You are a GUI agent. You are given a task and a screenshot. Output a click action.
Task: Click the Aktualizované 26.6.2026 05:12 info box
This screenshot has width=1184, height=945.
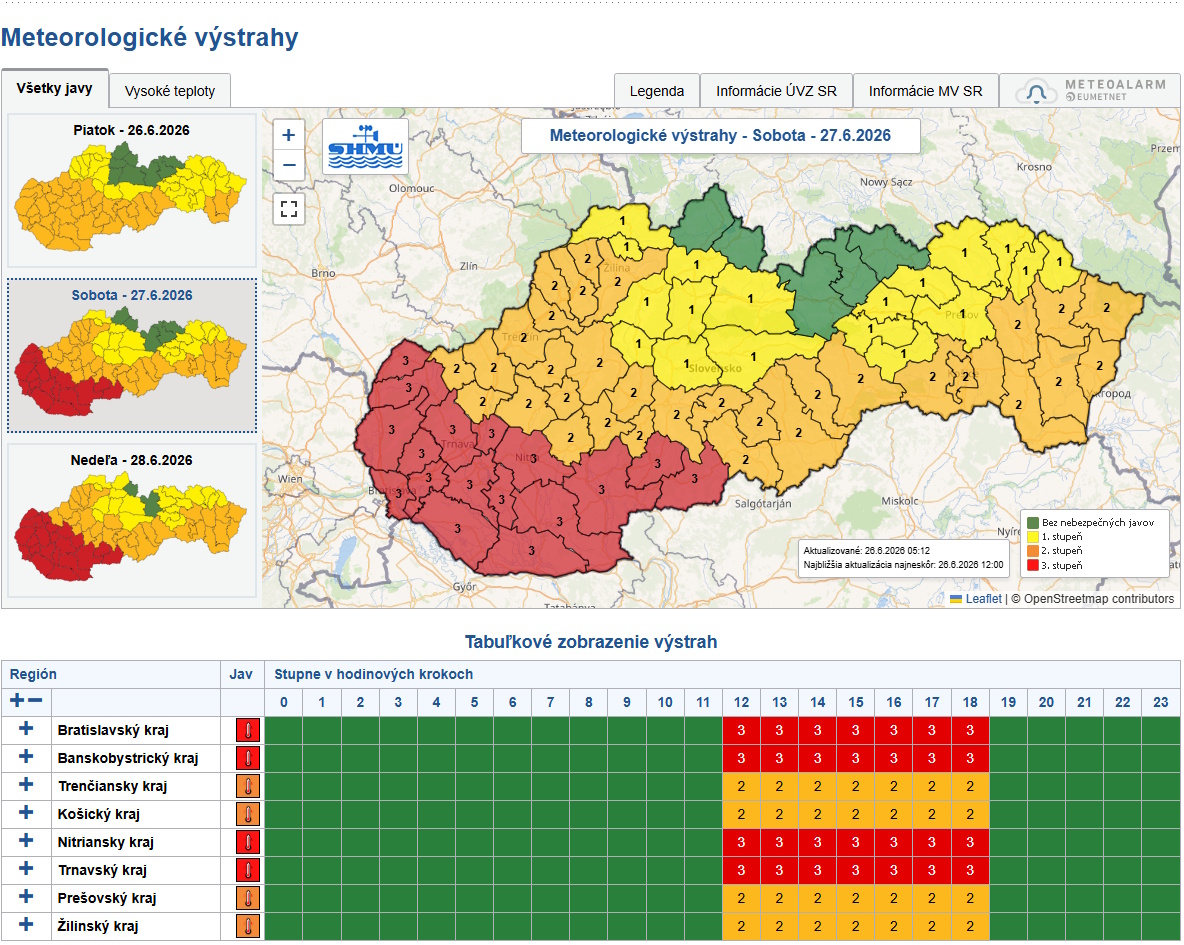click(904, 558)
